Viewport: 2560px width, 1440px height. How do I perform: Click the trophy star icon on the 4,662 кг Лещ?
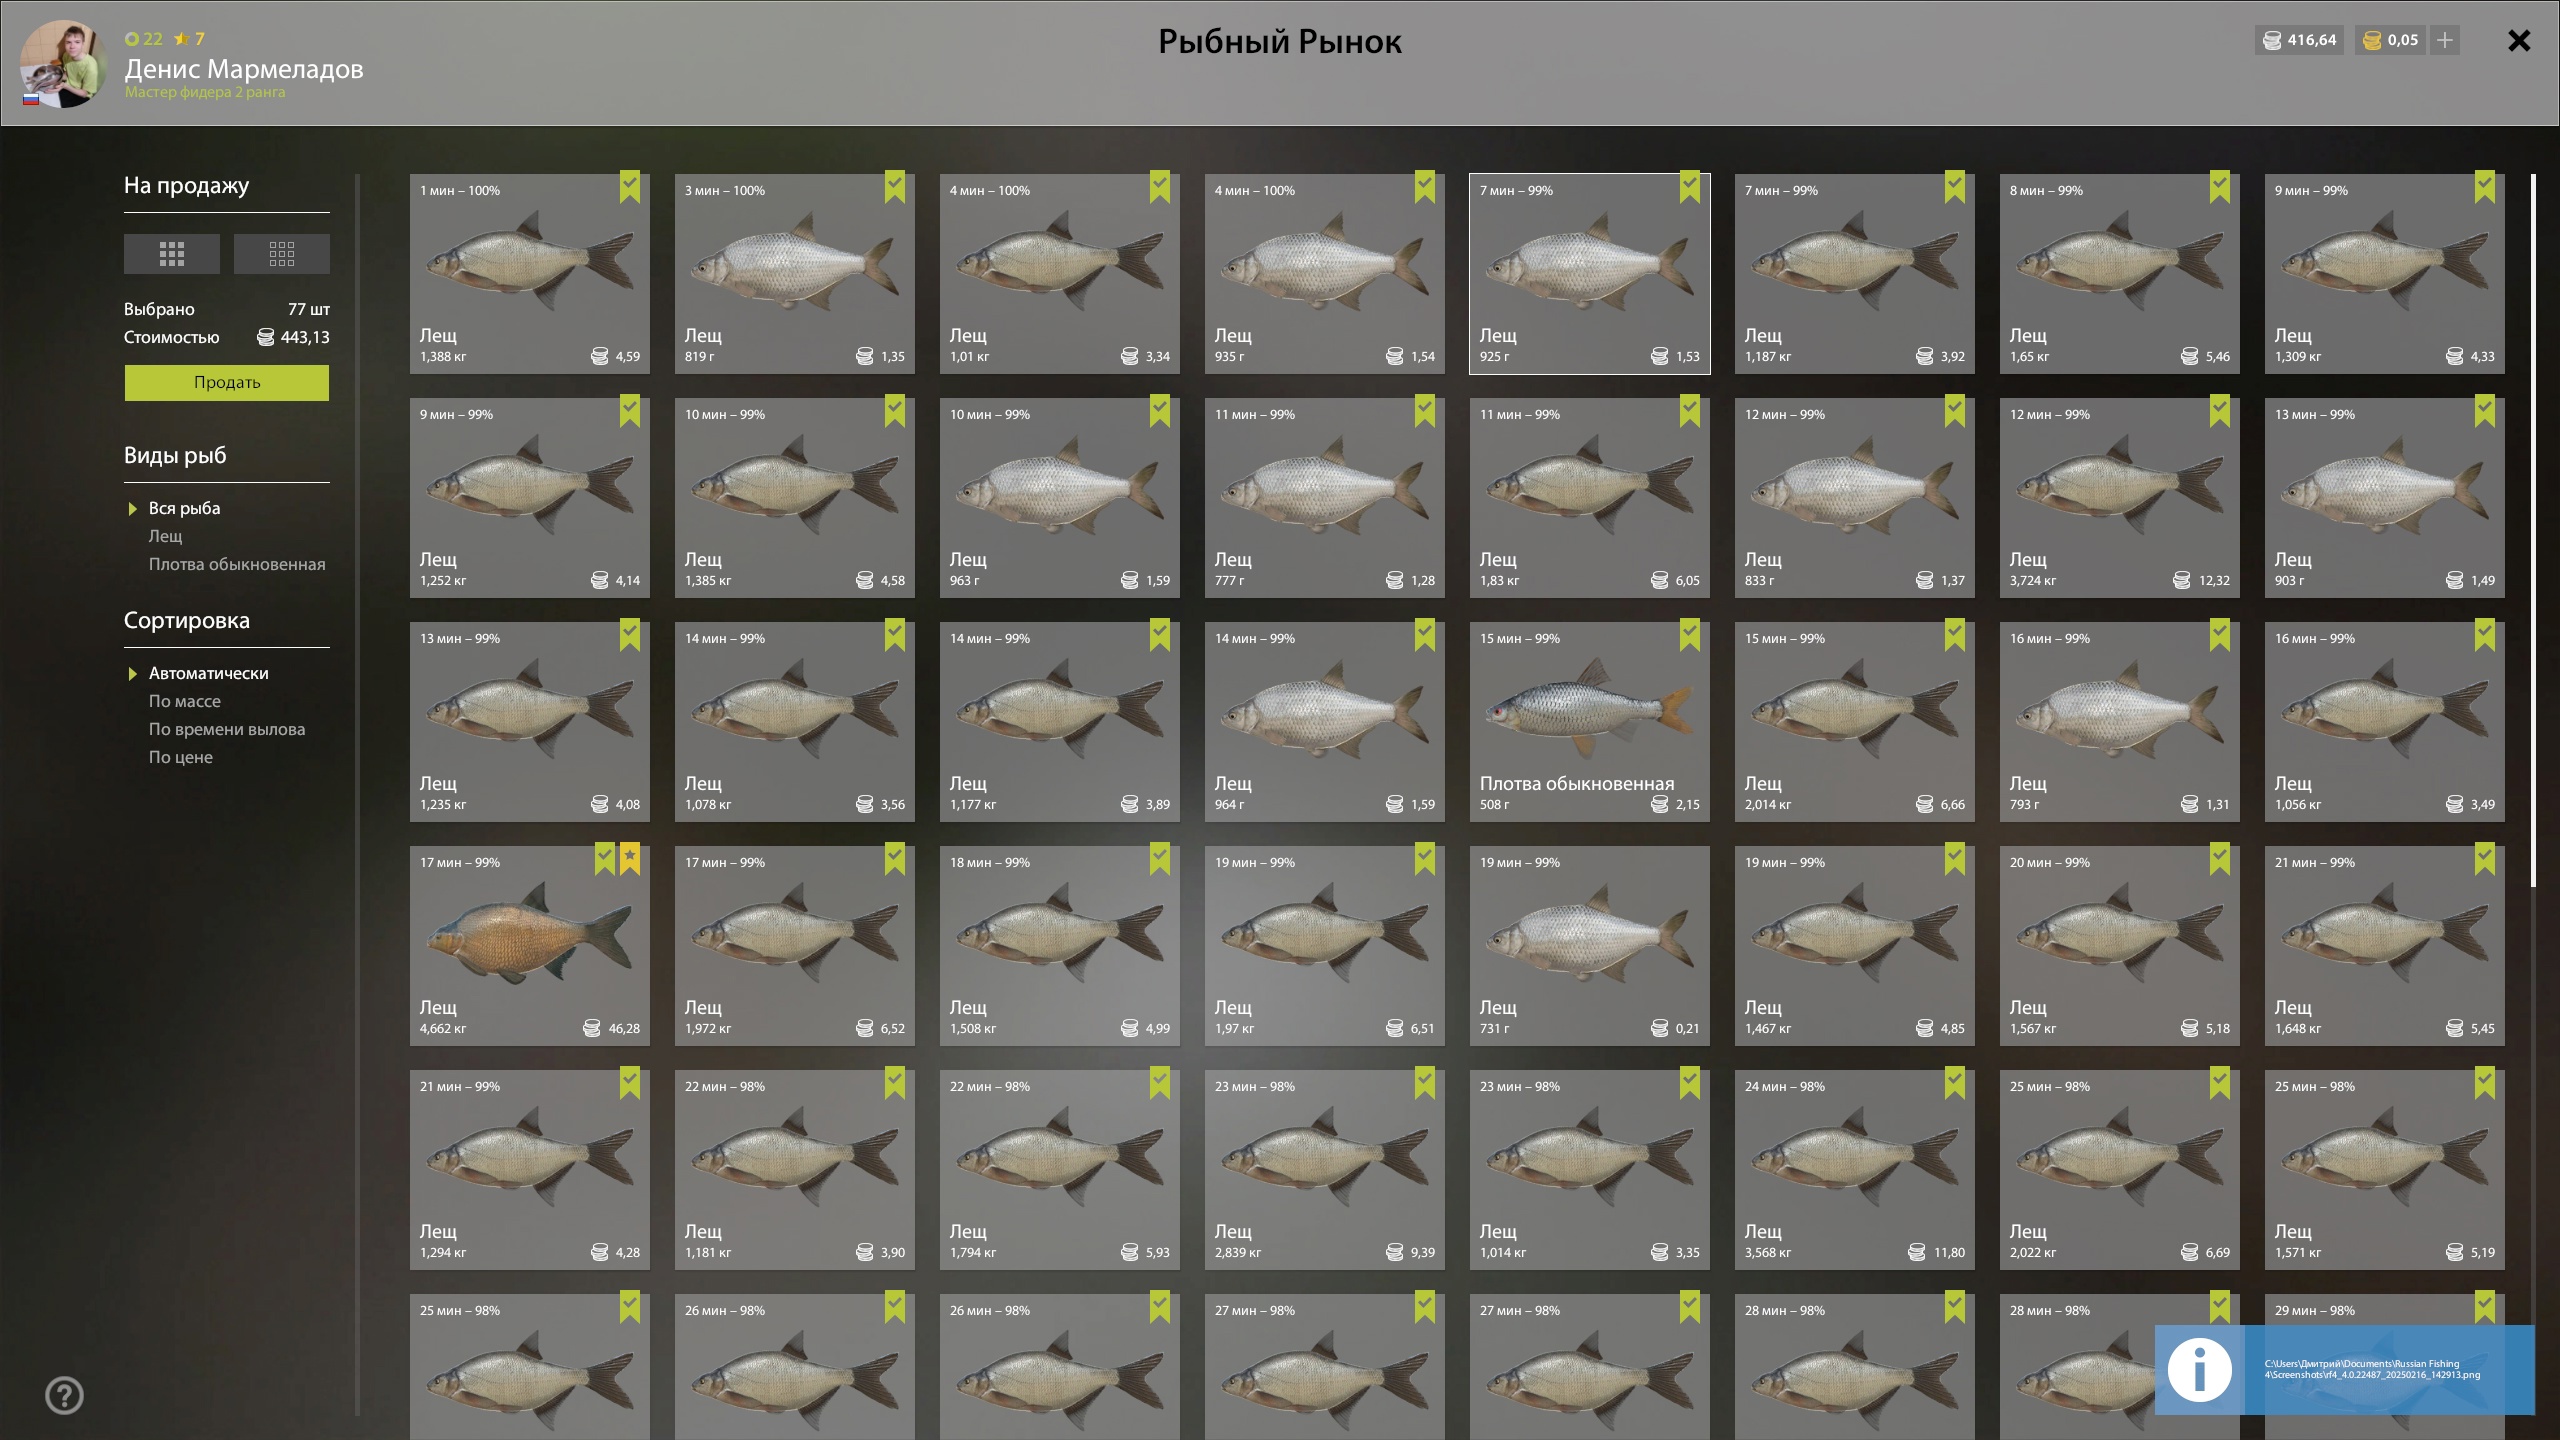click(630, 858)
